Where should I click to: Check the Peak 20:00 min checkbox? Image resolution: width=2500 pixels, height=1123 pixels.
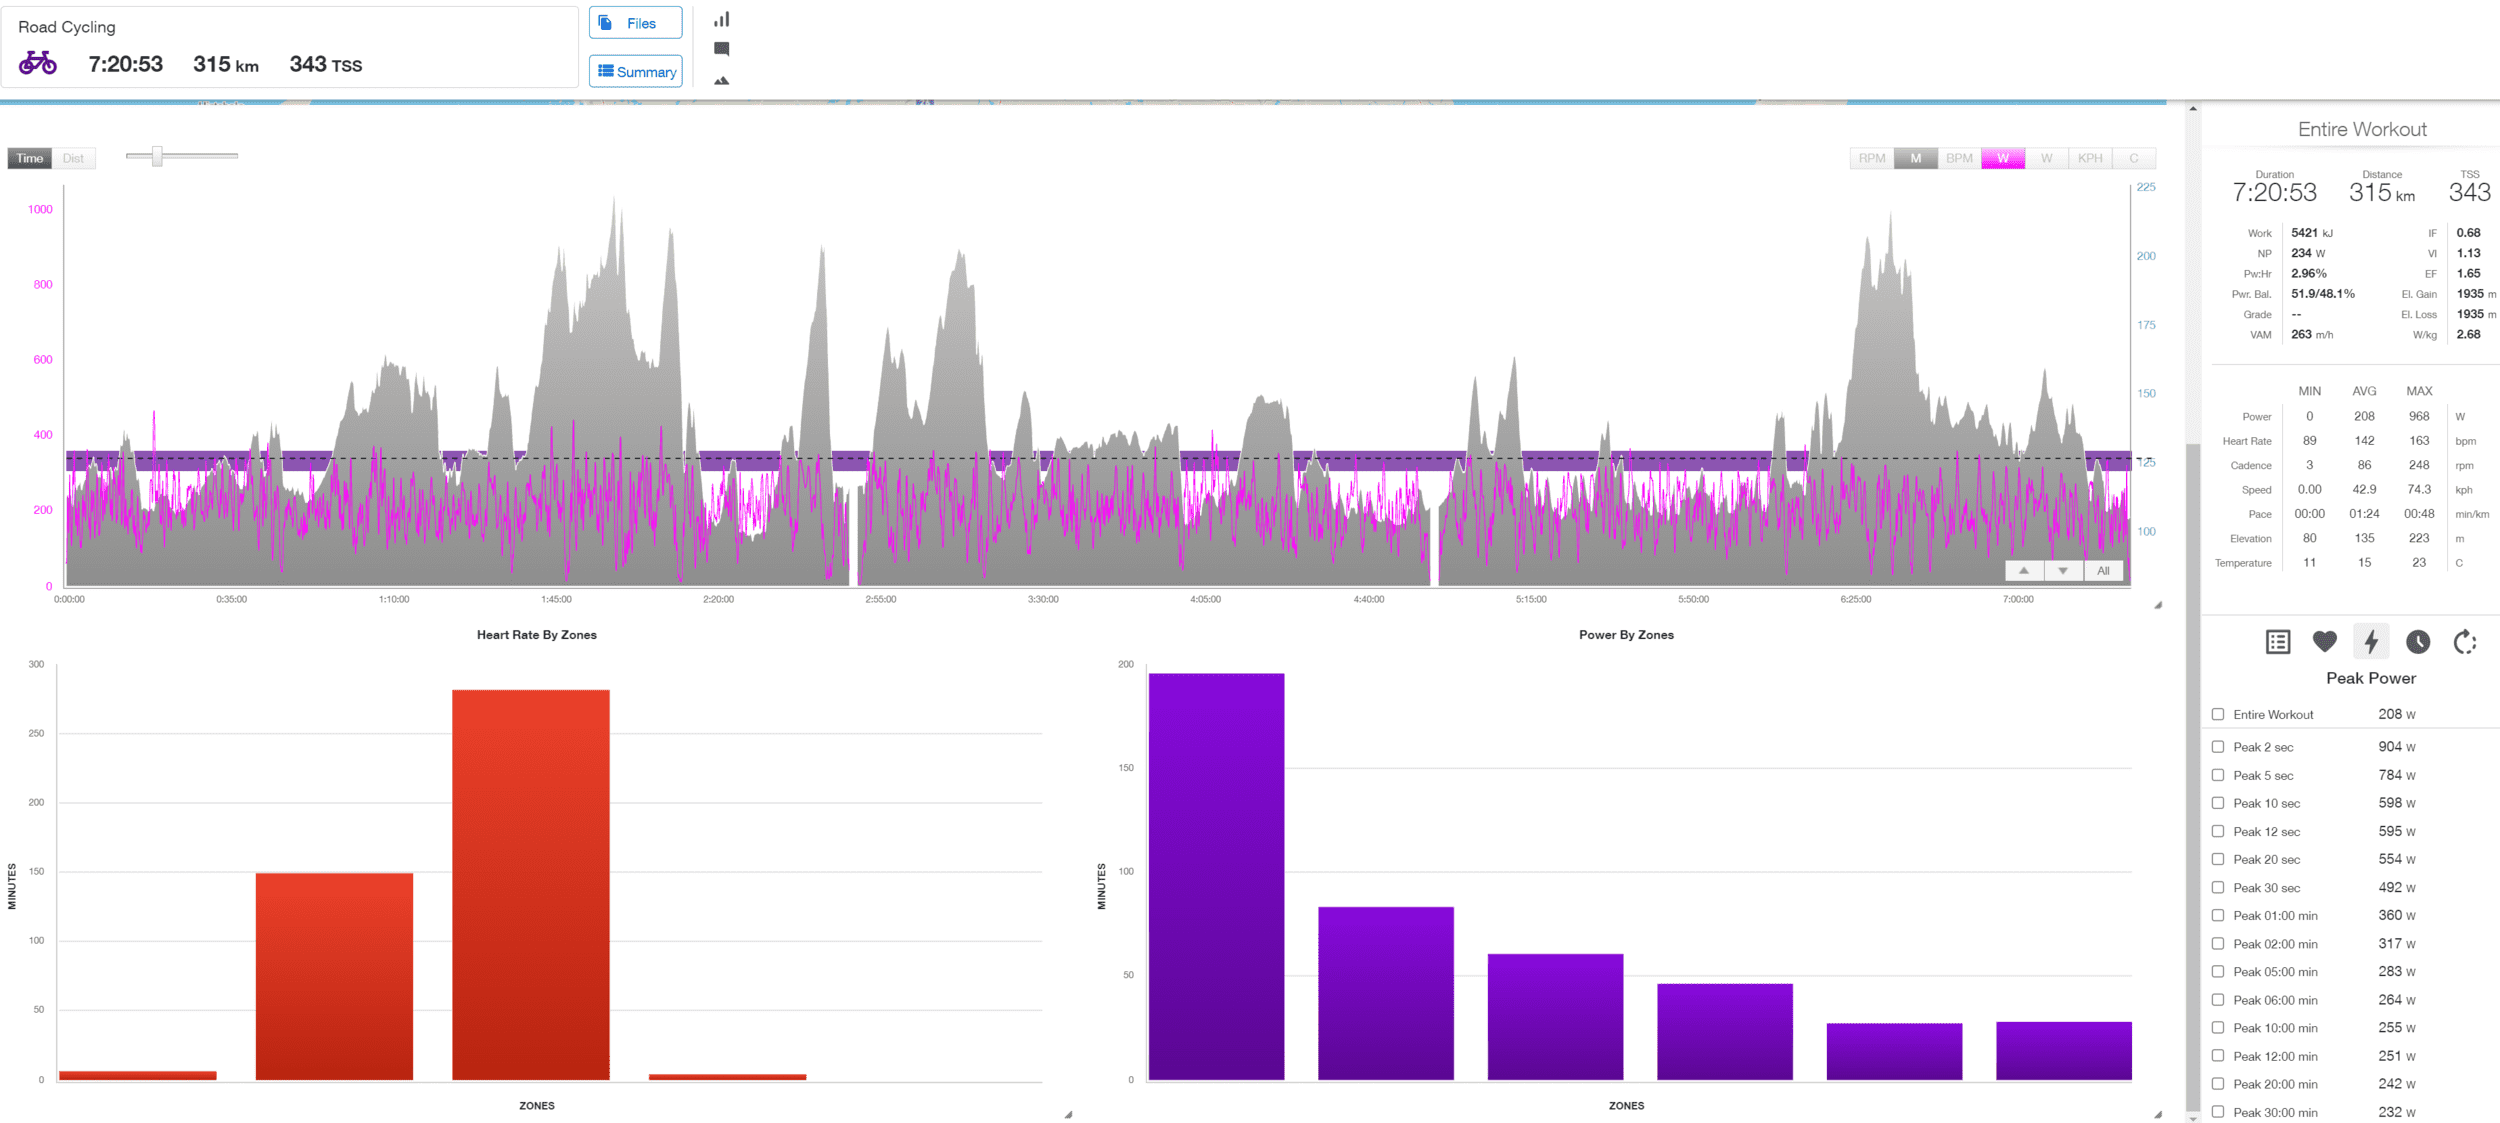click(2218, 1084)
